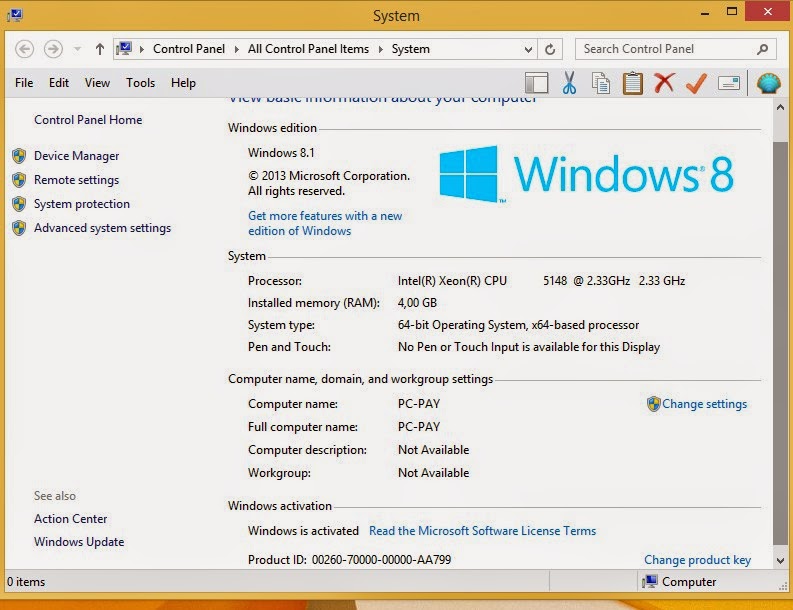This screenshot has width=793, height=610.
Task: Click the shield icon beside Remote settings
Action: coord(19,180)
